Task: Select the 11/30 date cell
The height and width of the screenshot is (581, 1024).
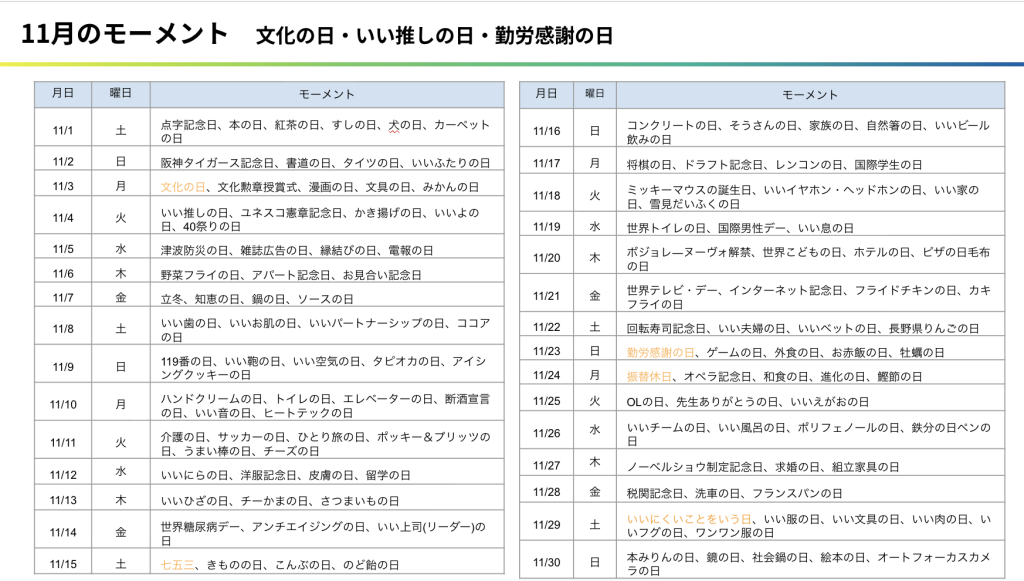Action: [x=547, y=561]
